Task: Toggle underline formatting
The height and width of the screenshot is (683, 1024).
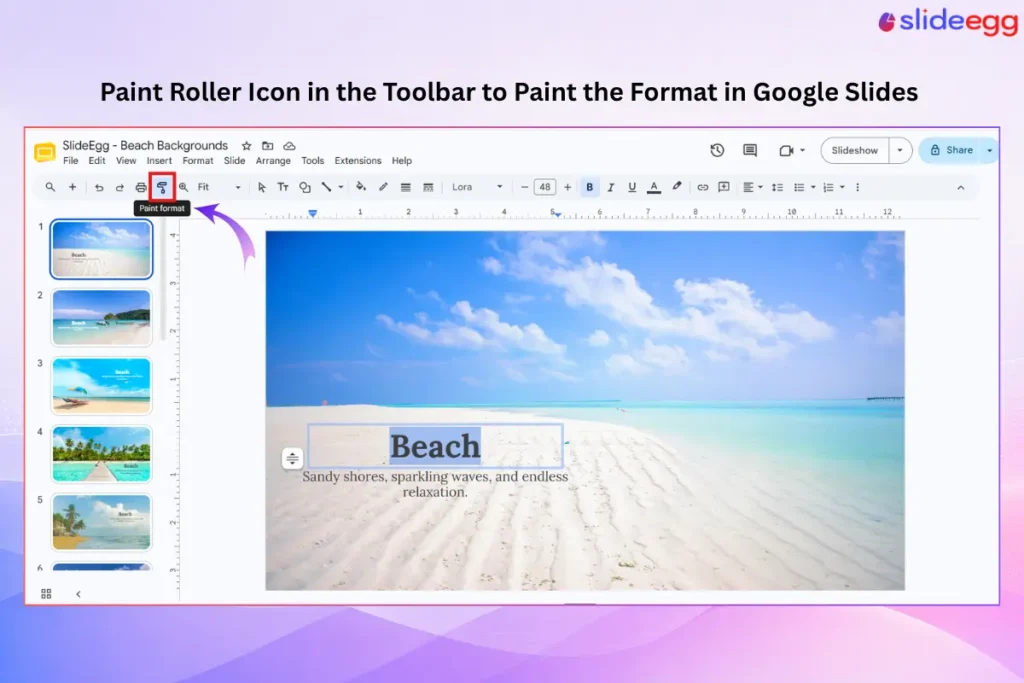Action: [632, 187]
